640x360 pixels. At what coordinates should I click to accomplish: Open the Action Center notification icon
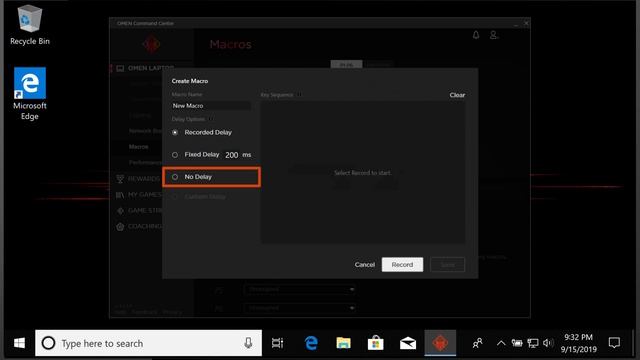click(x=614, y=343)
